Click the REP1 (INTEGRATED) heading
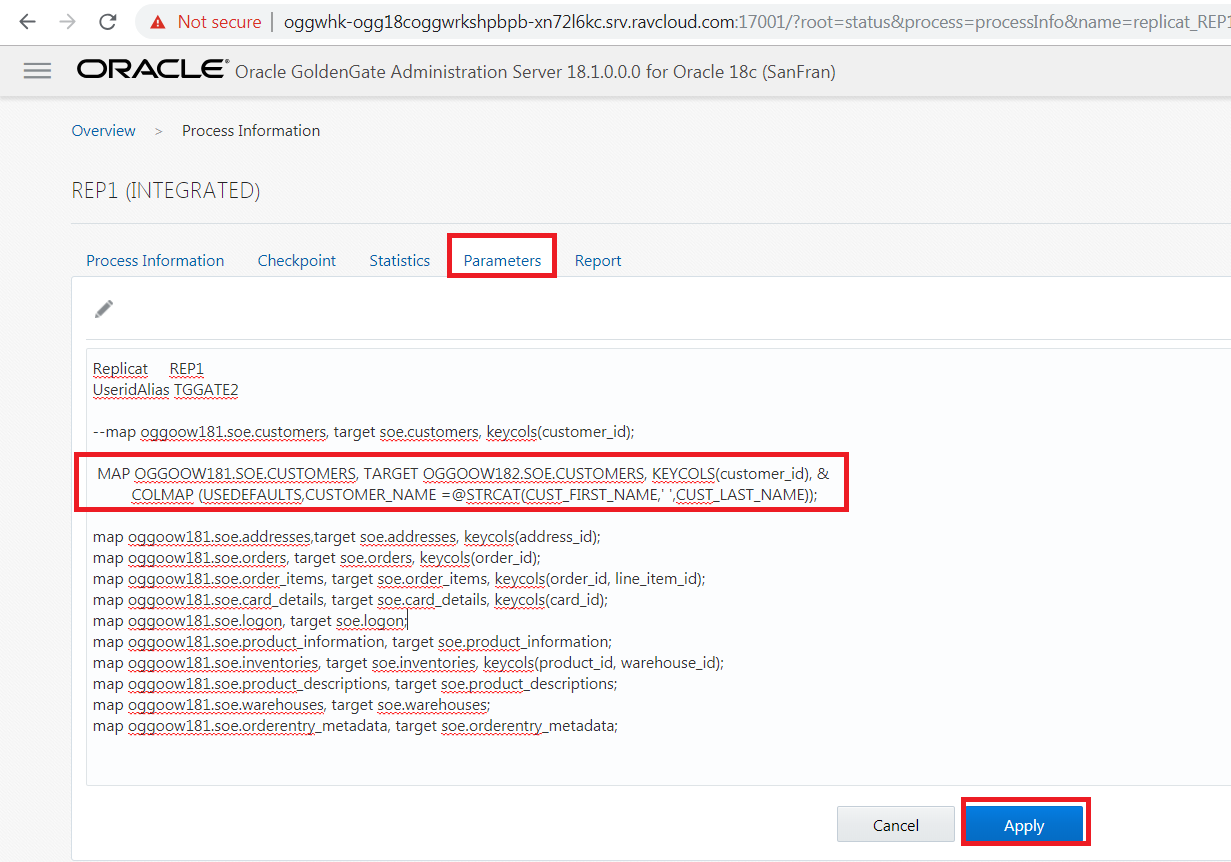1231x862 pixels. coord(166,190)
